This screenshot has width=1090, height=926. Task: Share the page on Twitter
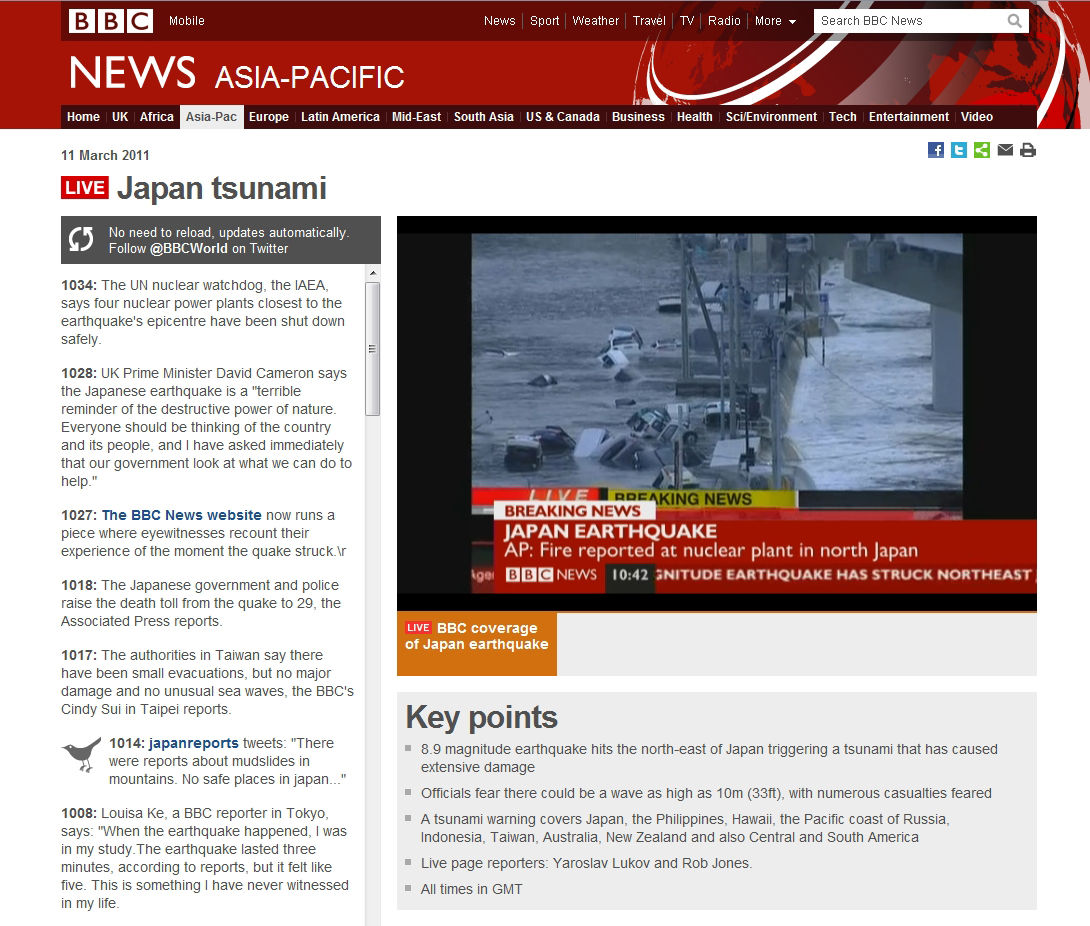point(959,150)
